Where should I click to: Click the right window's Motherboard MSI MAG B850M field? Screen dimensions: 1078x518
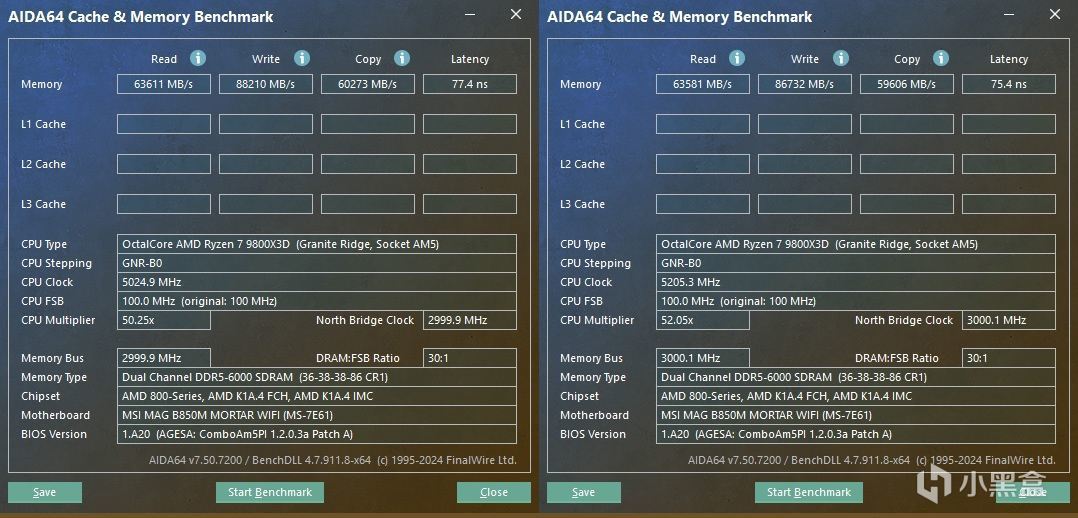(856, 415)
